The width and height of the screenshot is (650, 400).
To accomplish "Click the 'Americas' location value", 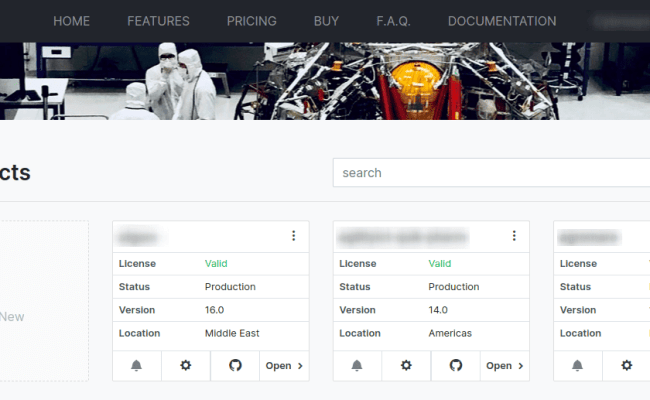I will point(450,333).
